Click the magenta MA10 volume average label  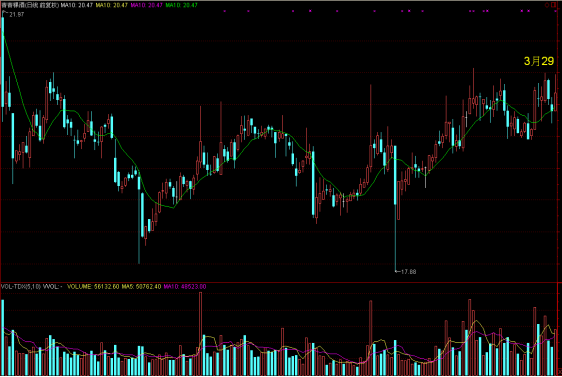pos(185,287)
